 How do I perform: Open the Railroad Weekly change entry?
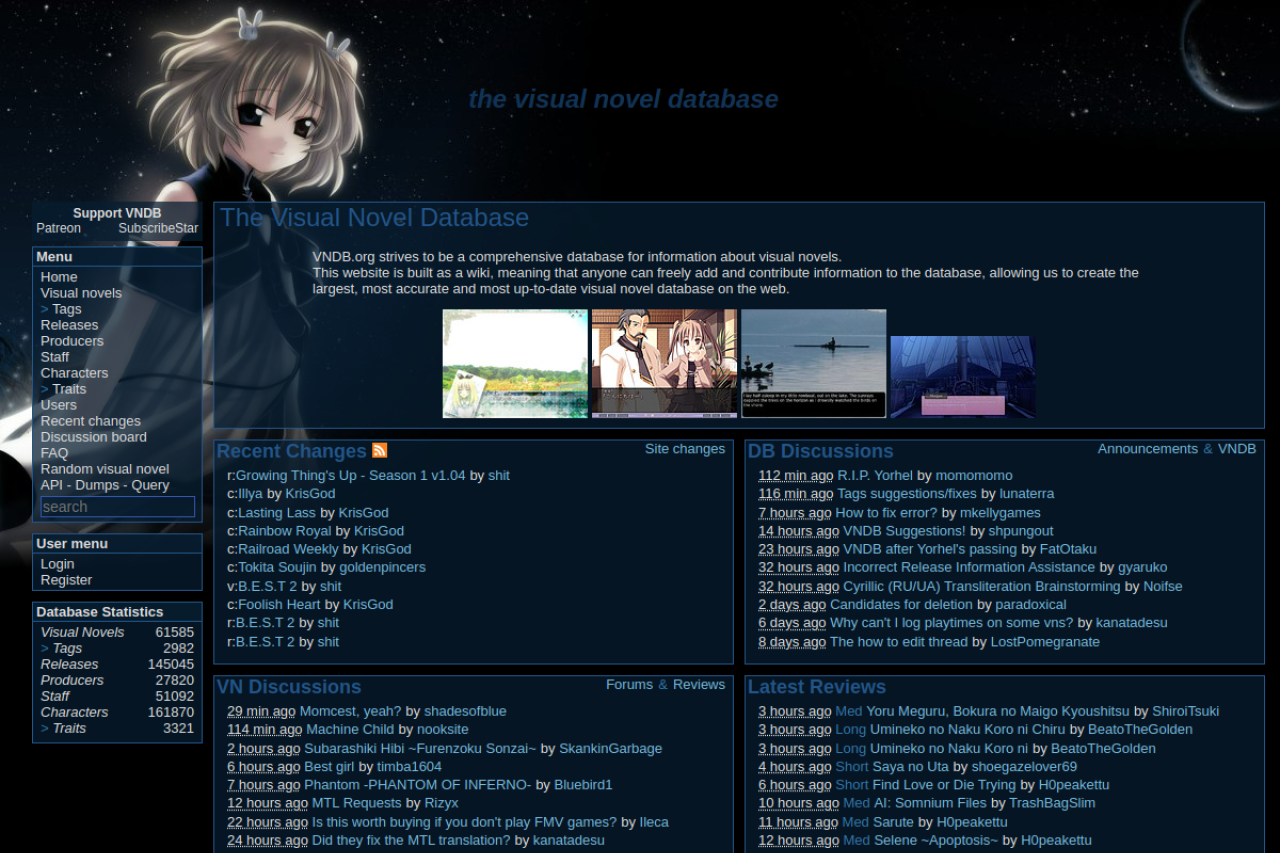click(x=288, y=549)
